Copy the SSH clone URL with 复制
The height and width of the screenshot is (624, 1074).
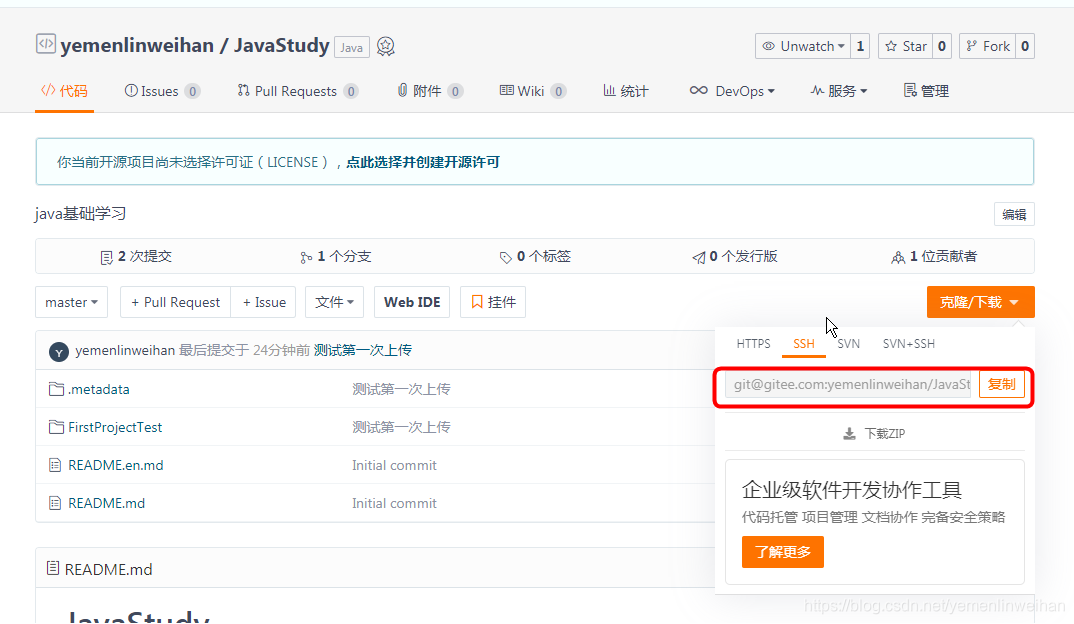[1001, 384]
